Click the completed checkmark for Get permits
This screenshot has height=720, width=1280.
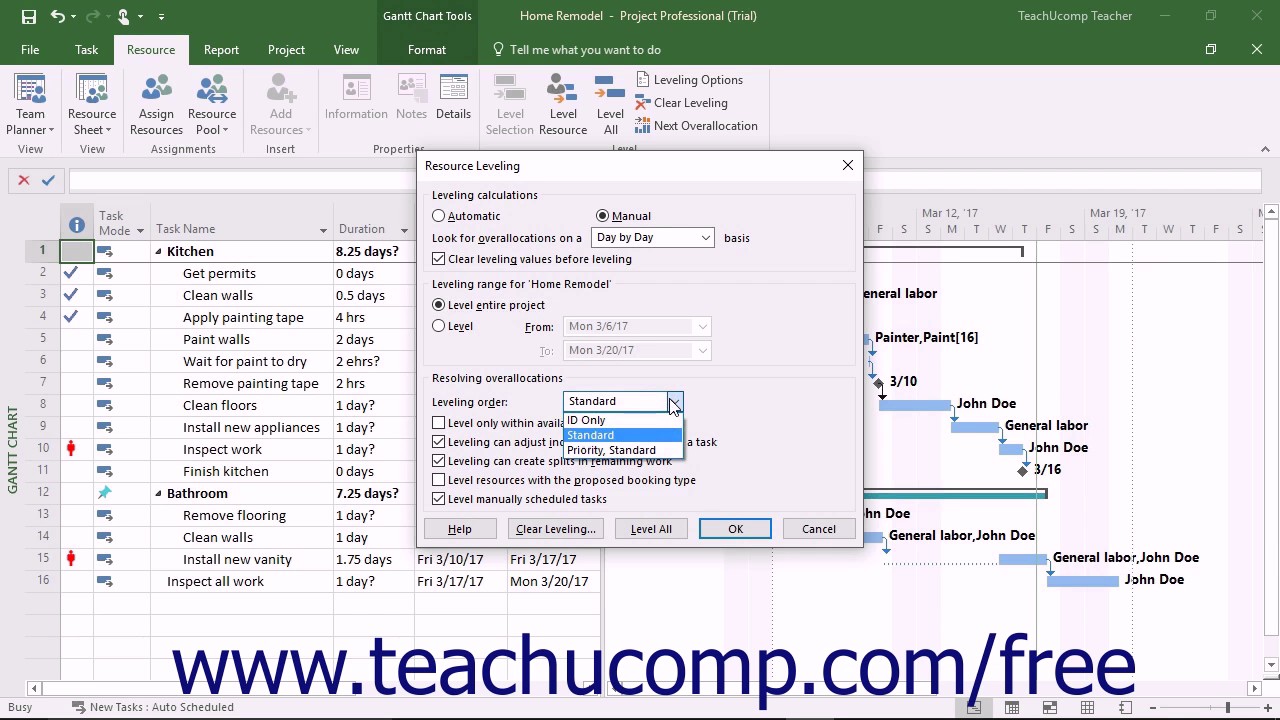click(x=70, y=273)
